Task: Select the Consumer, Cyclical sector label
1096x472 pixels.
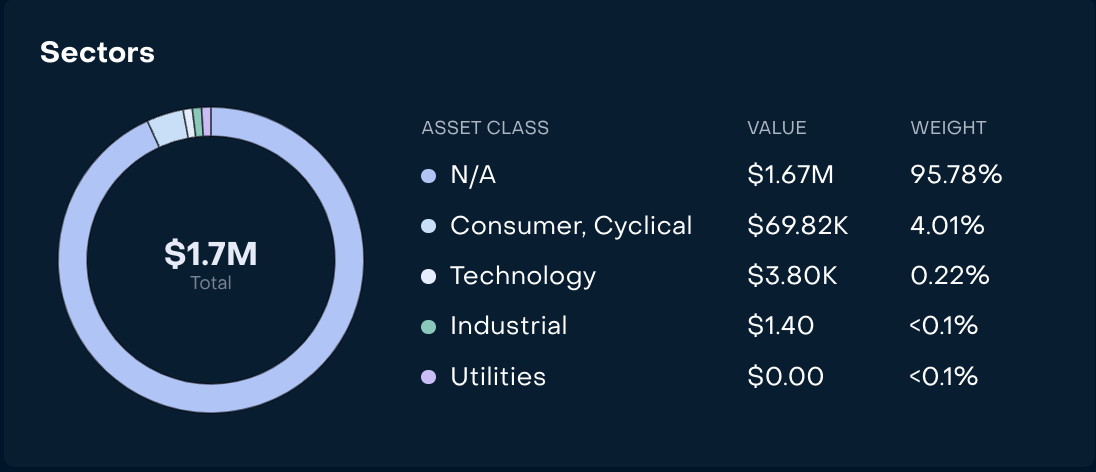Action: [x=571, y=226]
